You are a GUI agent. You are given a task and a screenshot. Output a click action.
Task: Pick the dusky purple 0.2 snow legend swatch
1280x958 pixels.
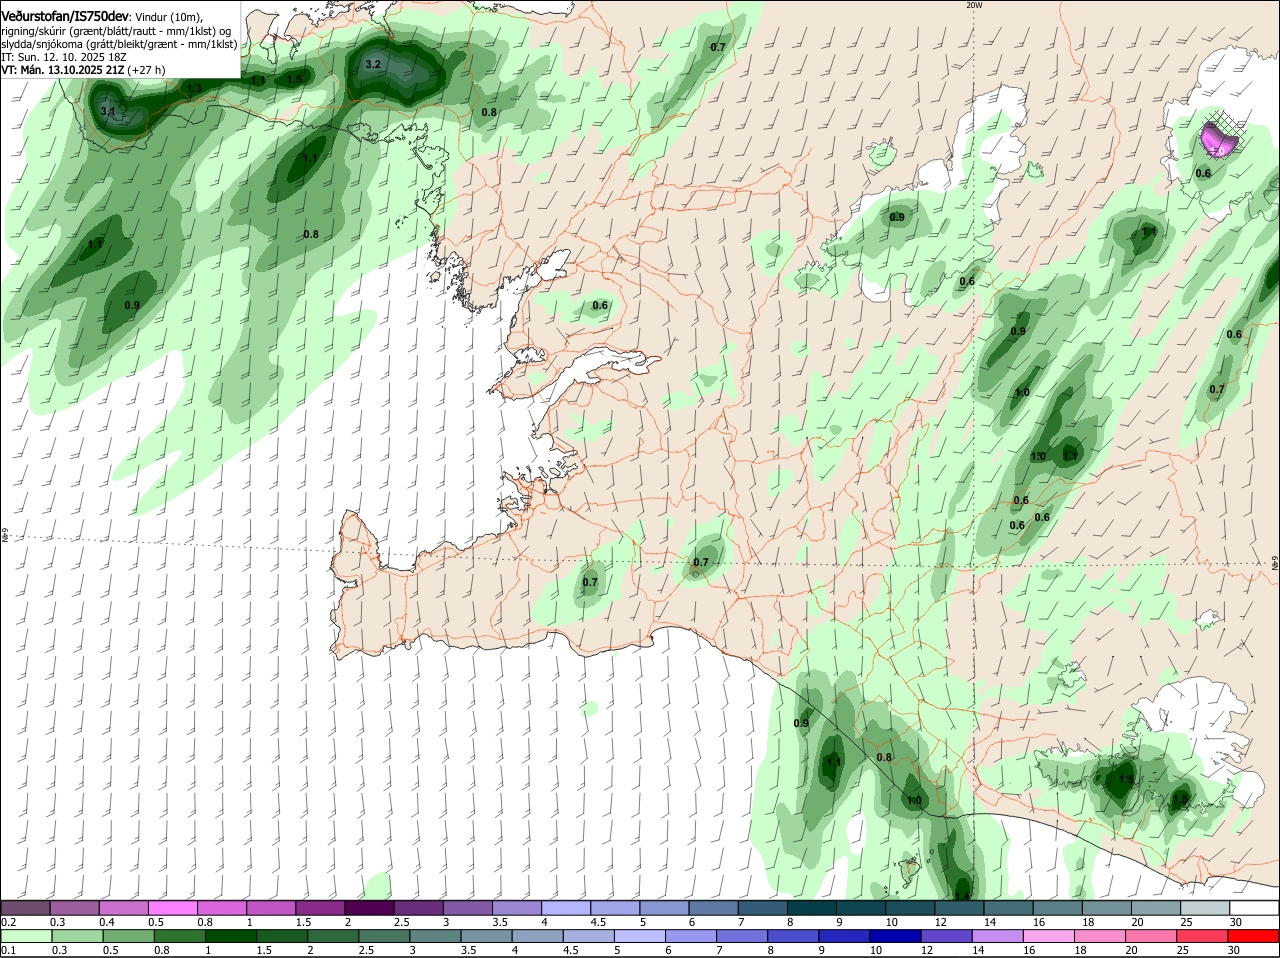coord(26,908)
